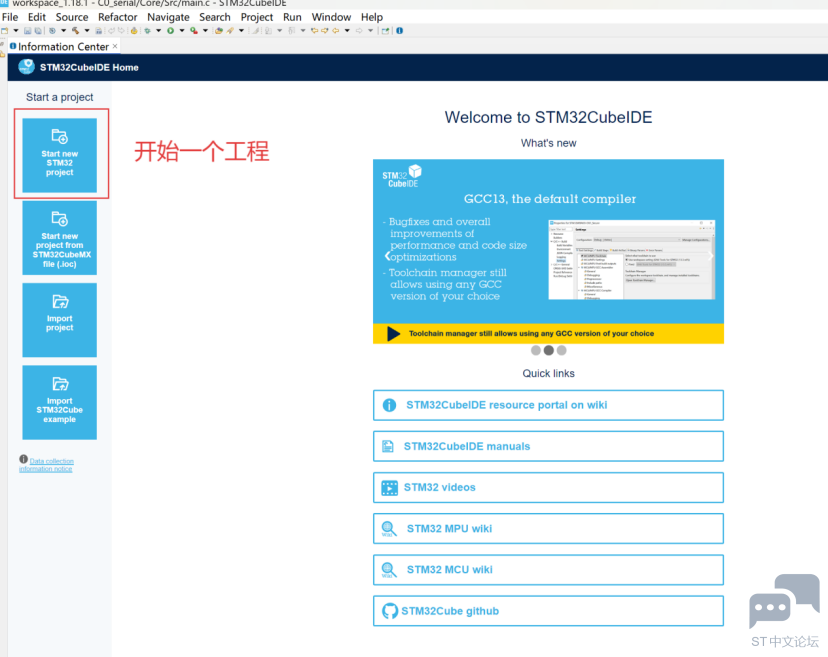This screenshot has width=828, height=657.
Task: Click the green Run toolbar icon
Action: pyautogui.click(x=170, y=31)
